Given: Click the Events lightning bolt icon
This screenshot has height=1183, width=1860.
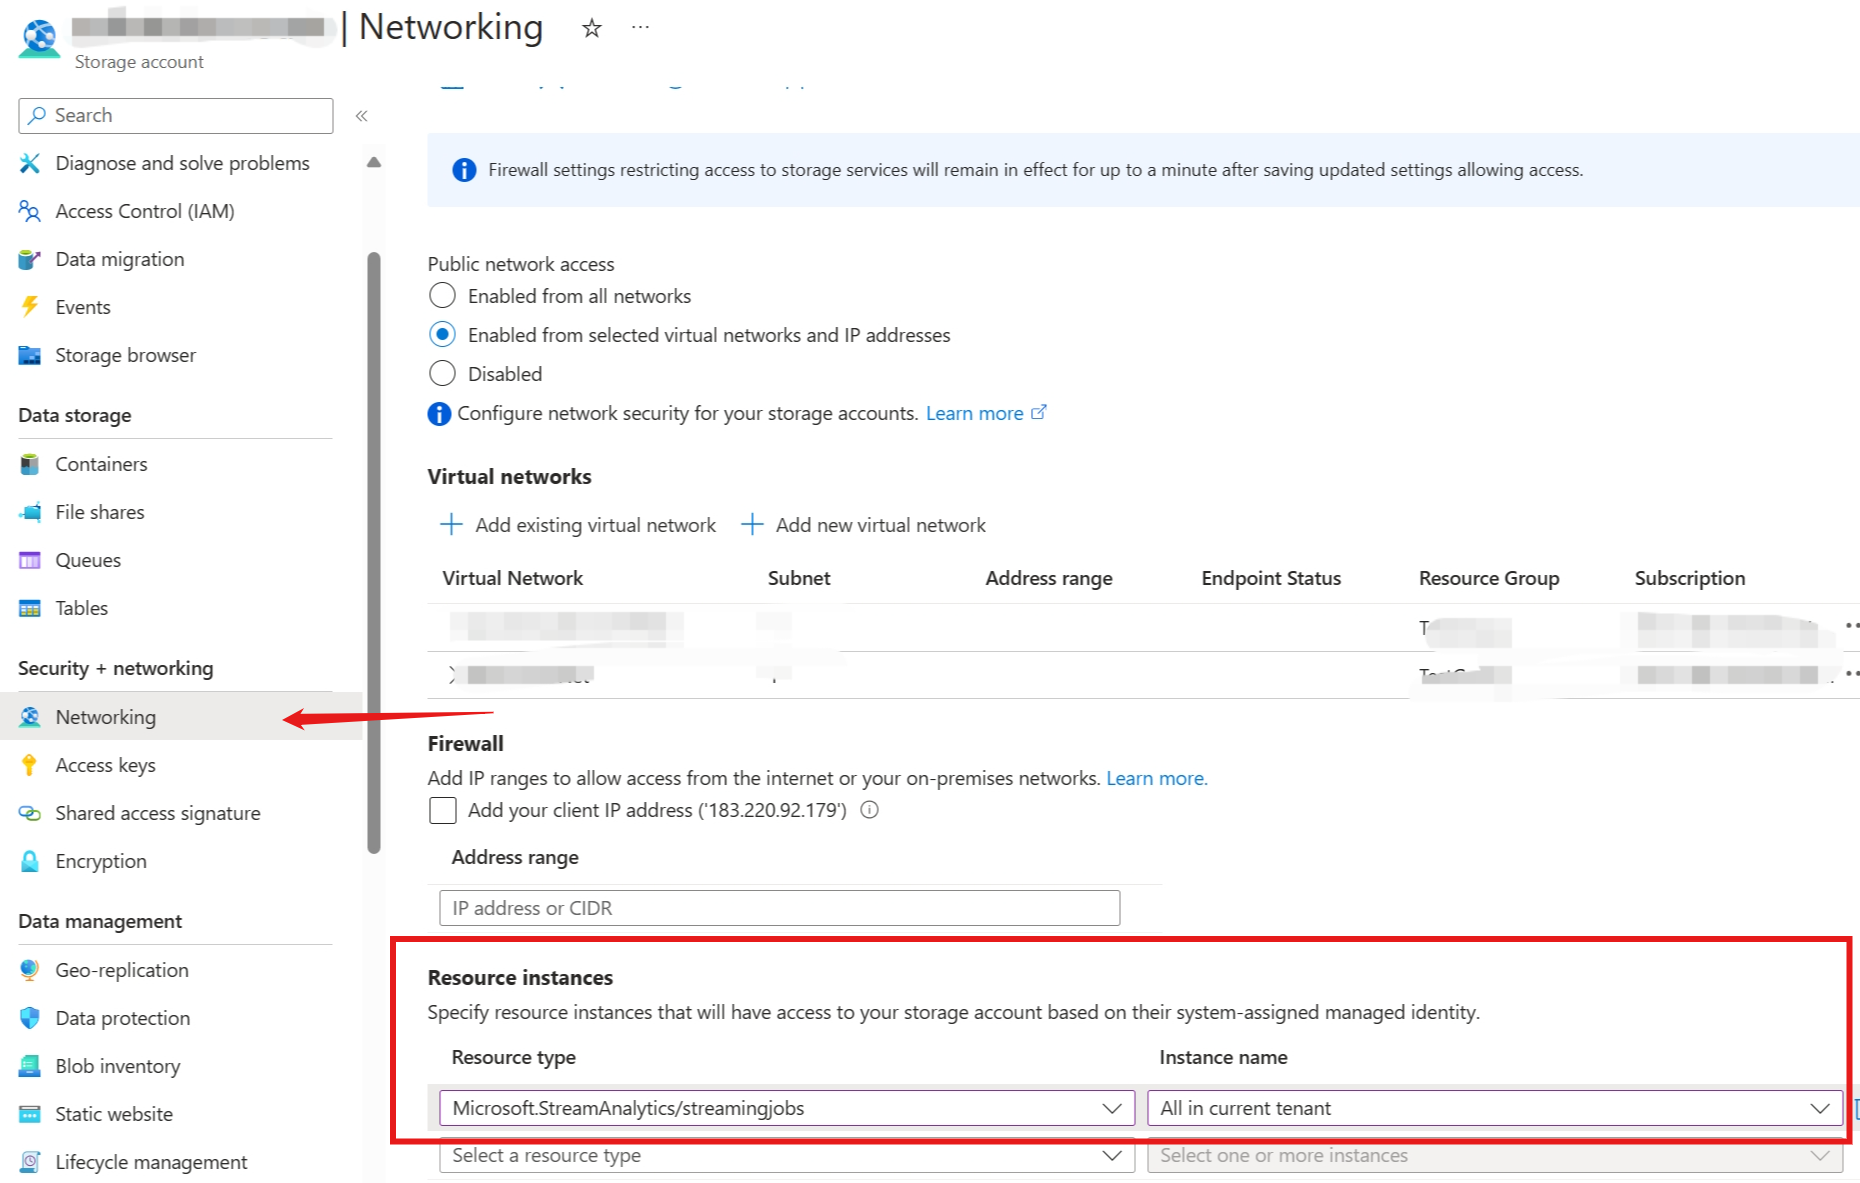Looking at the screenshot, I should point(30,307).
